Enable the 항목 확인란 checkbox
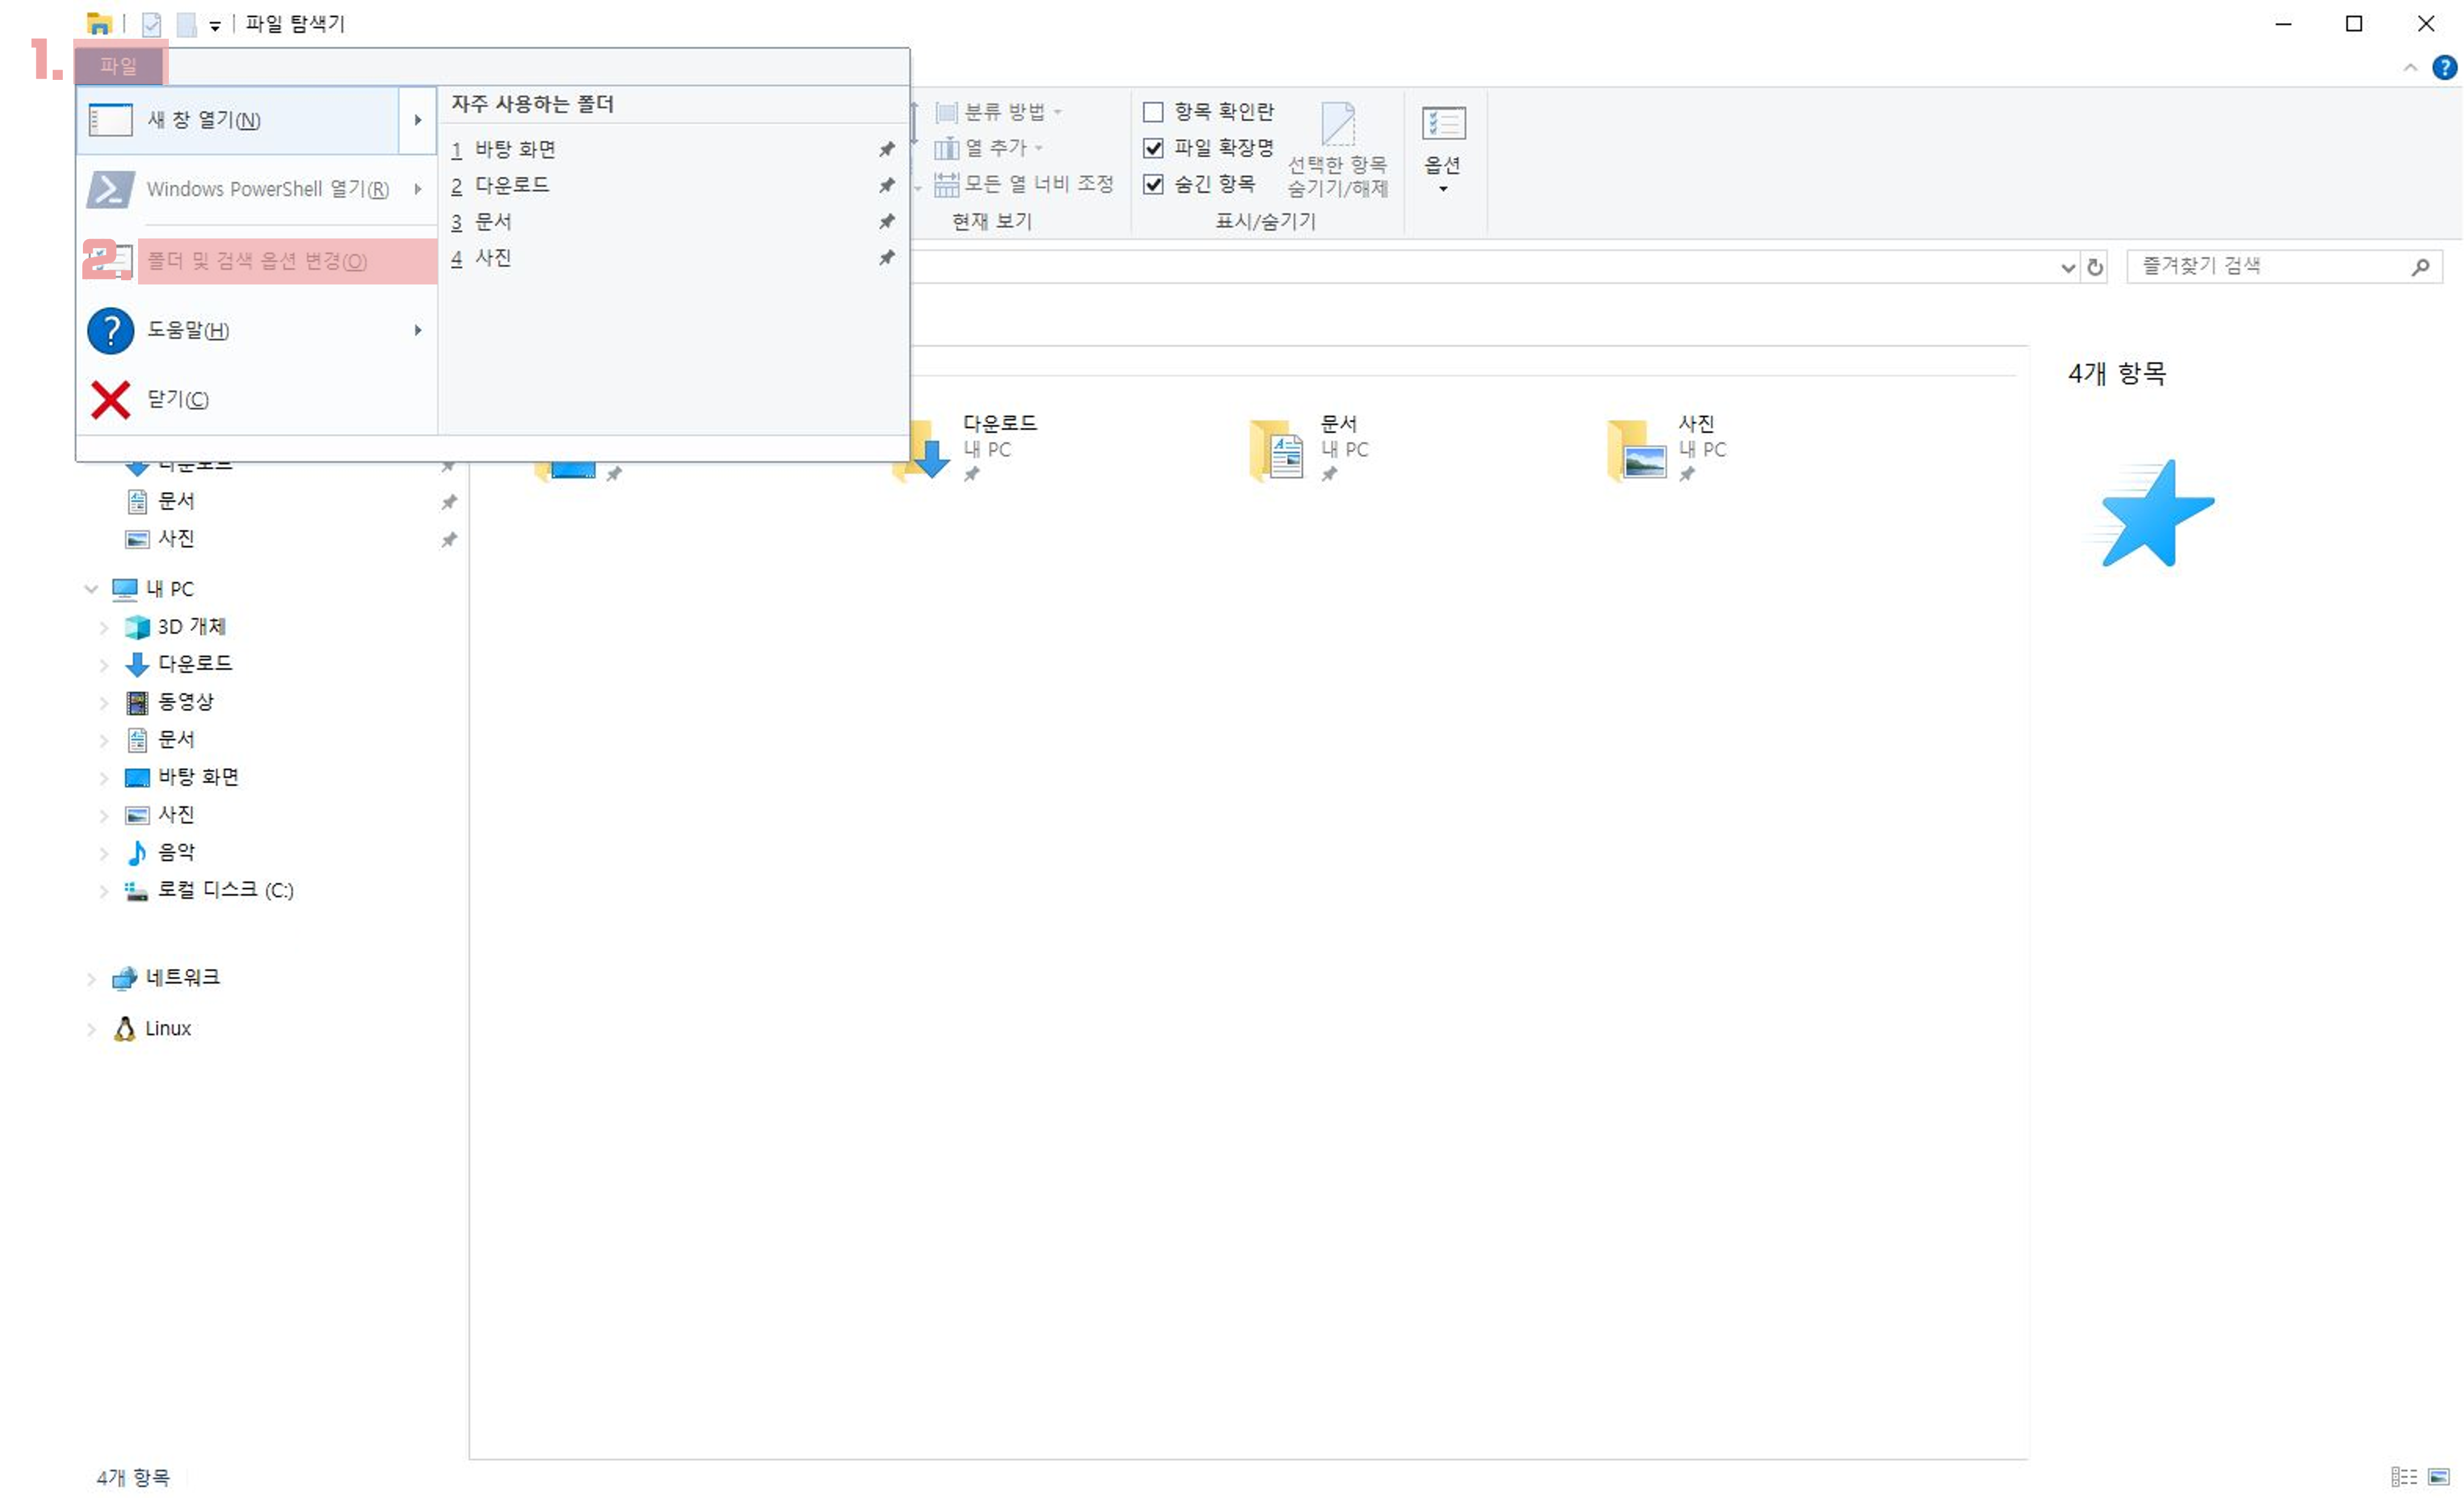Screen dimensions: 2464x1498 click(x=1153, y=112)
